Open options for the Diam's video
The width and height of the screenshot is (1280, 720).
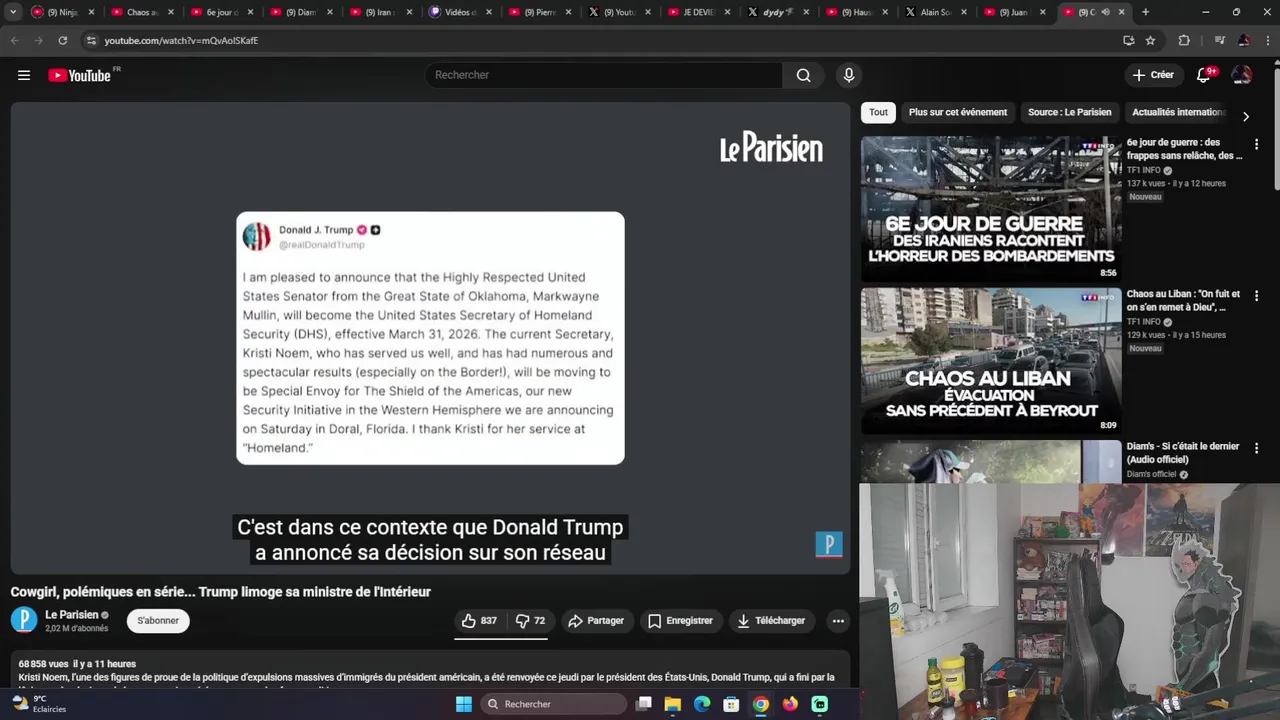(x=1256, y=448)
